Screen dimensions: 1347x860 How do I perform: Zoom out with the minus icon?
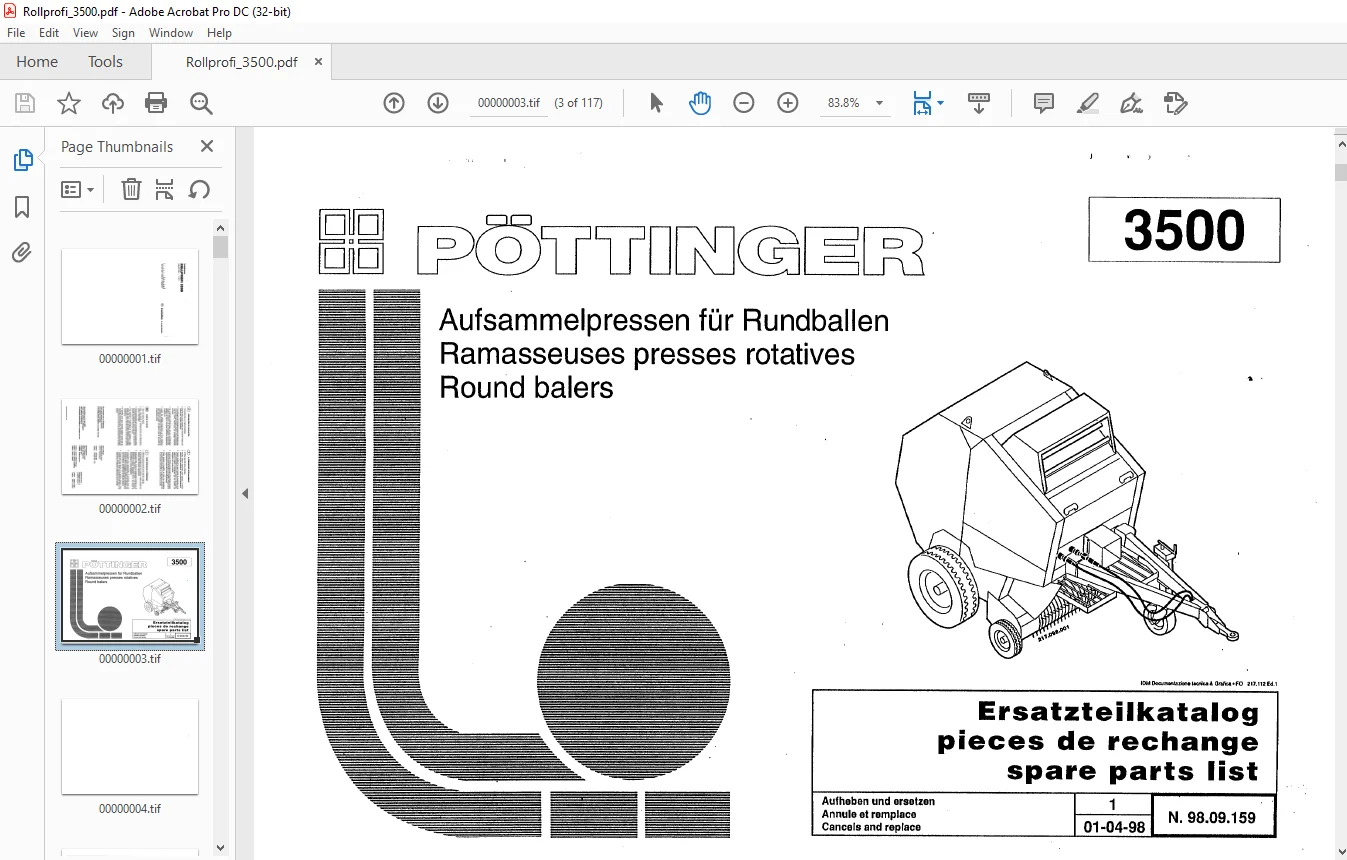click(744, 103)
